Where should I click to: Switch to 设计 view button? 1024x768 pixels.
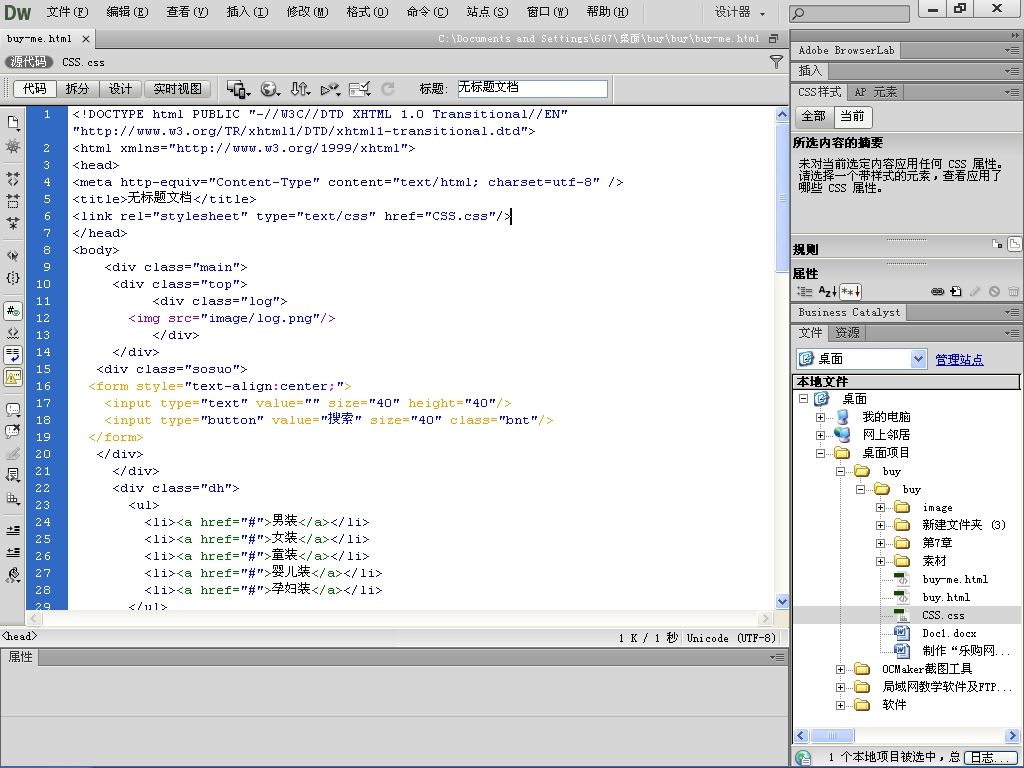pos(120,89)
